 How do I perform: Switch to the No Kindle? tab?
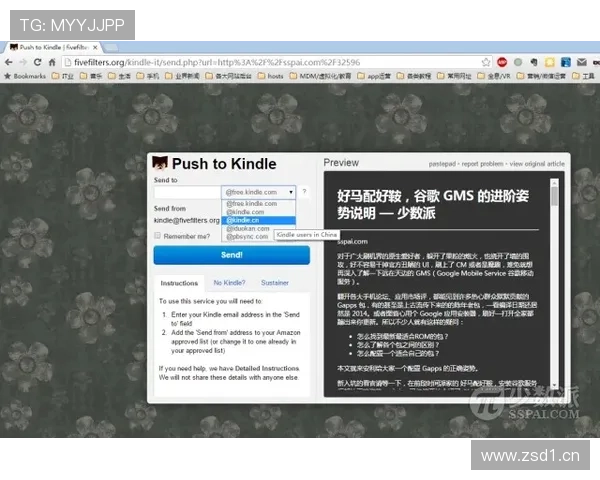pyautogui.click(x=229, y=283)
